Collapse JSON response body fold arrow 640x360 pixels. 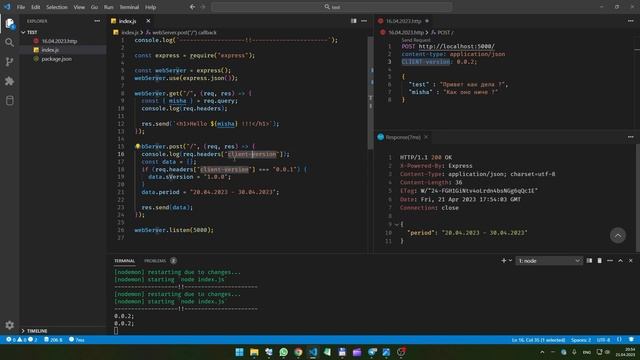click(396, 224)
